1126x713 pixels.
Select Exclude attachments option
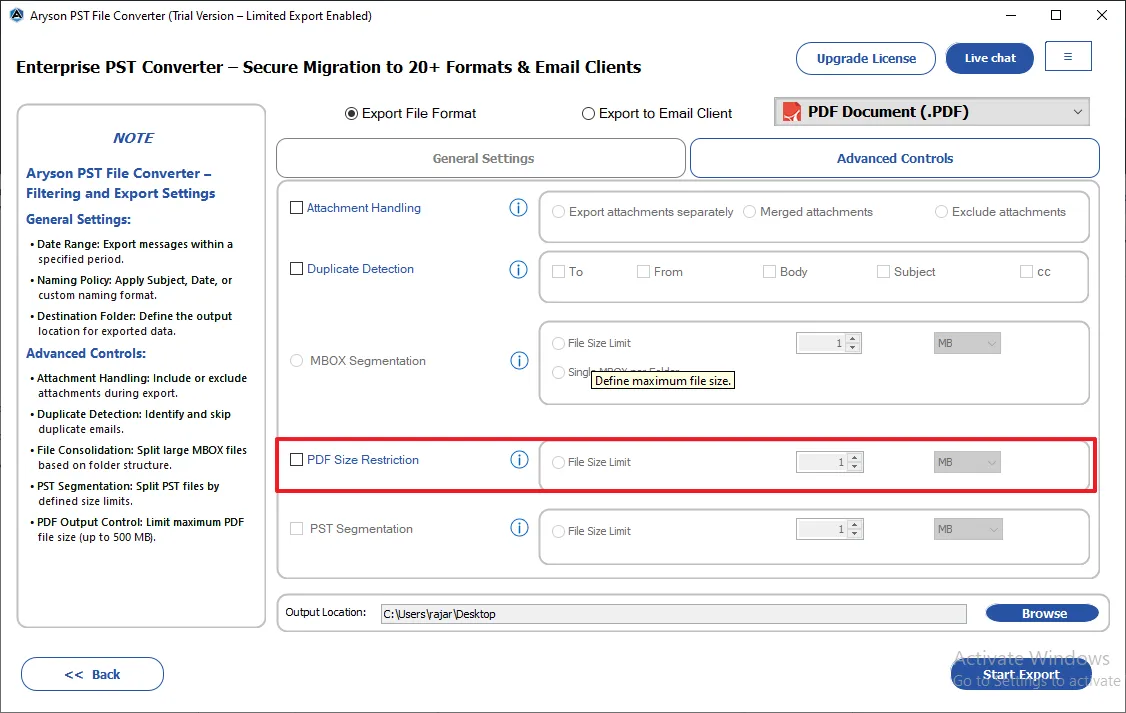pyautogui.click(x=941, y=212)
